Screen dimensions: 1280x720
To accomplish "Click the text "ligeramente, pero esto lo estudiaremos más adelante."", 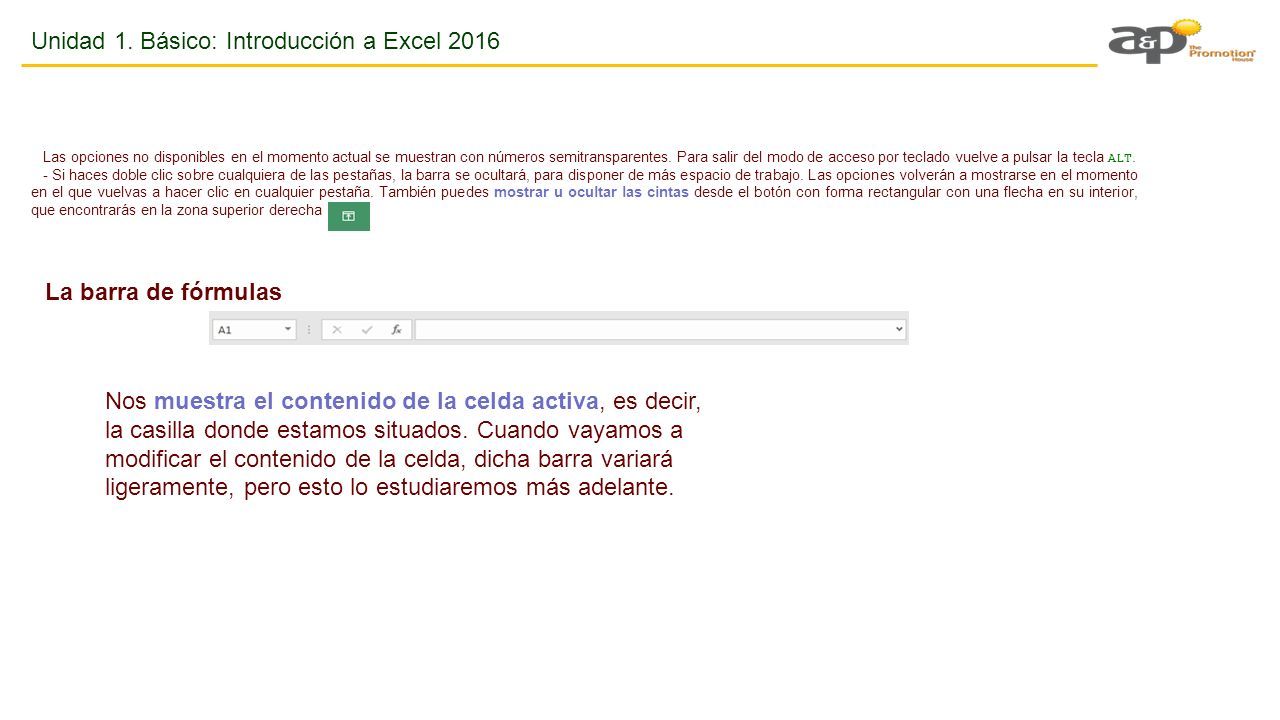I will click(390, 488).
